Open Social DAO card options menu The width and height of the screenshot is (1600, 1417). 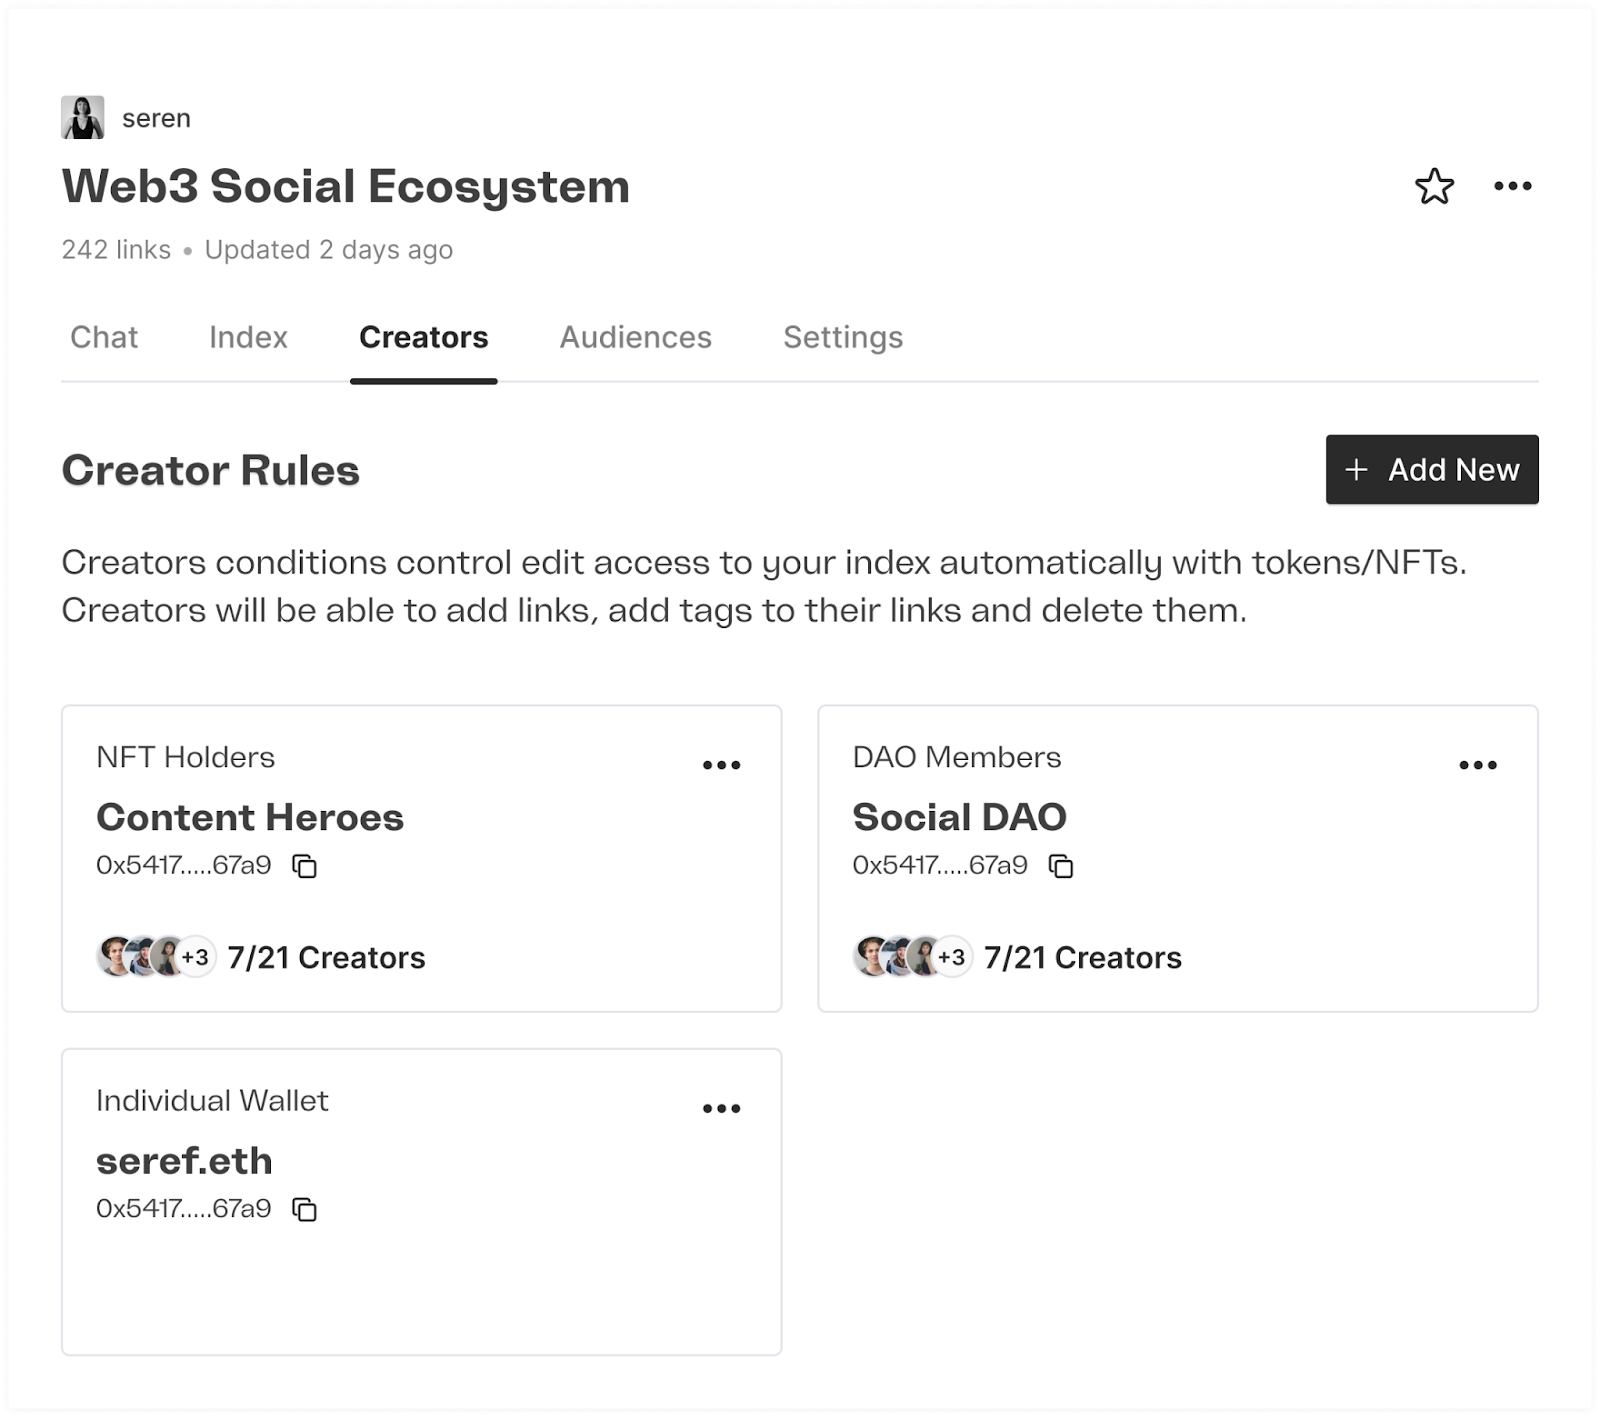pos(1477,766)
